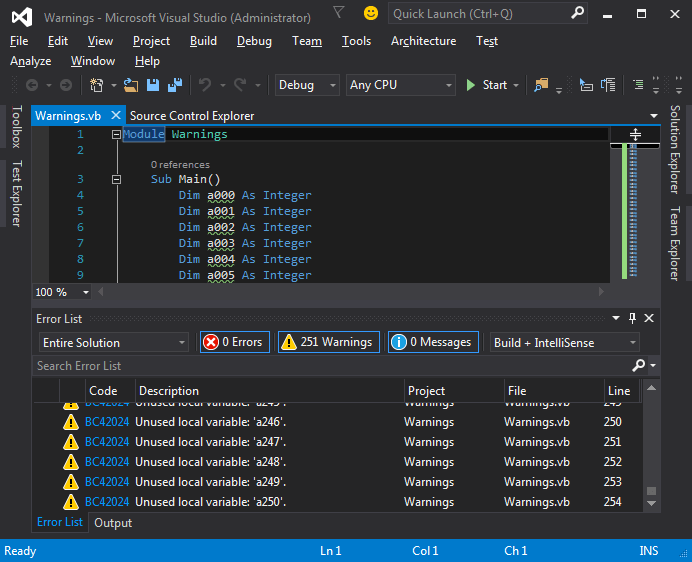This screenshot has width=692, height=562.
Task: Click the Find in Files icon
Action: coord(541,84)
